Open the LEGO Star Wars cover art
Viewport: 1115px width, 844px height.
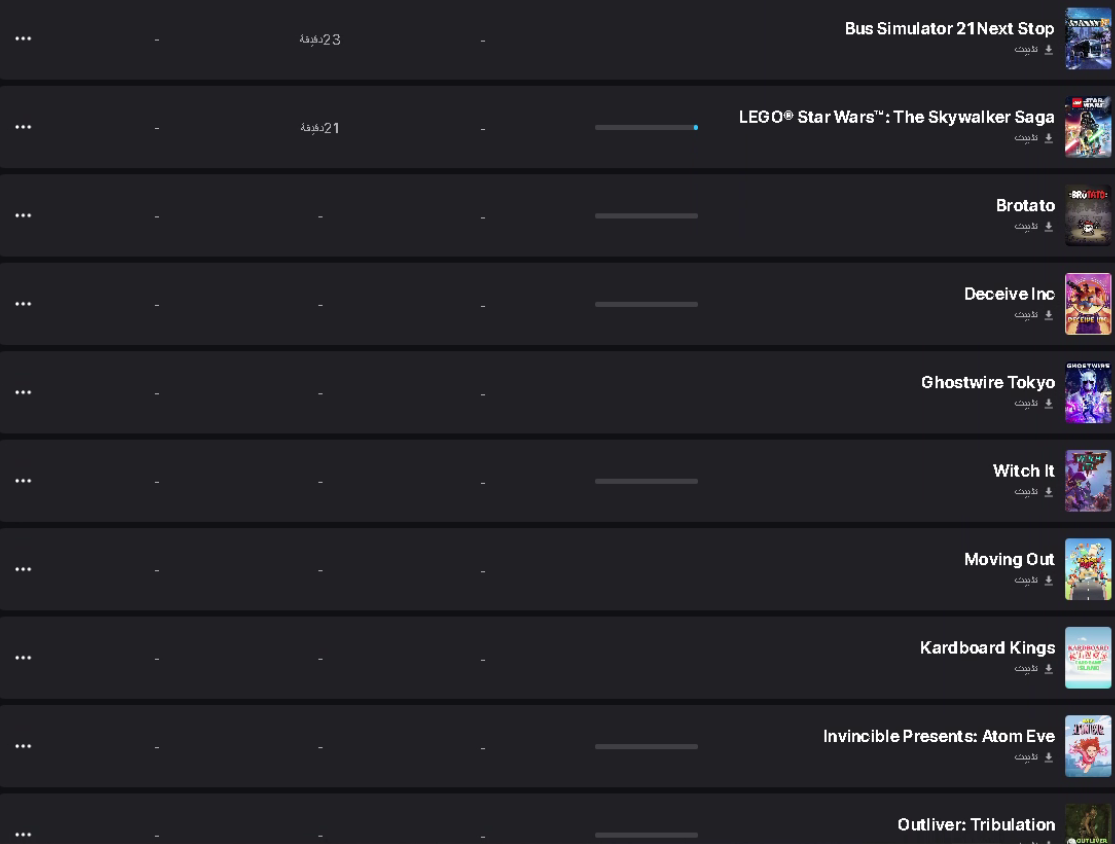(1088, 127)
